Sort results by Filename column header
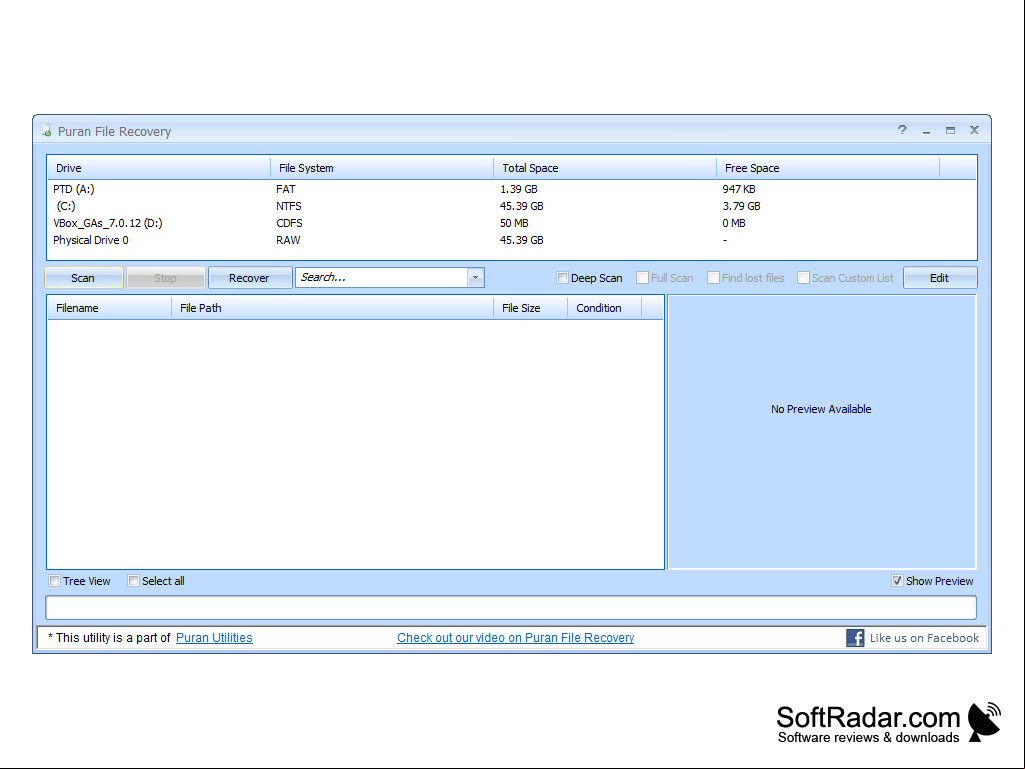The height and width of the screenshot is (769, 1025). (109, 307)
